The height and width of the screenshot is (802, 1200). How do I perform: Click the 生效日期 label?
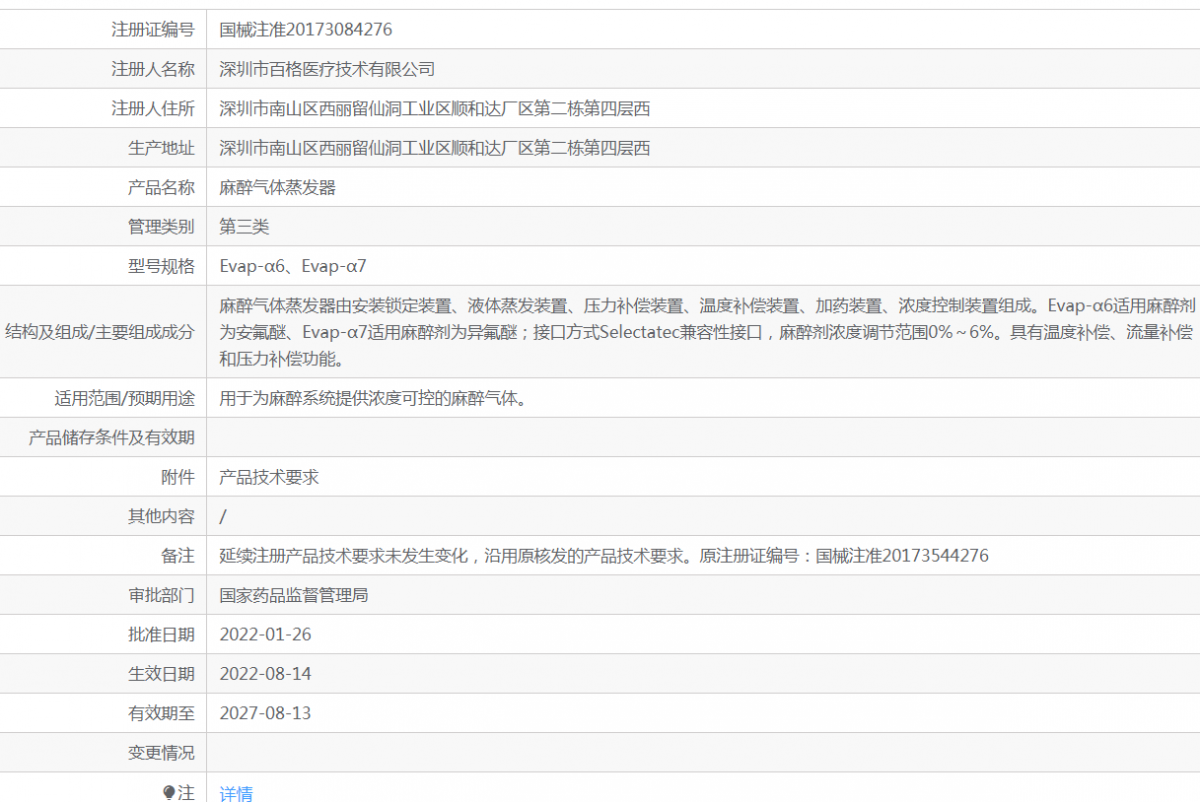coord(161,674)
